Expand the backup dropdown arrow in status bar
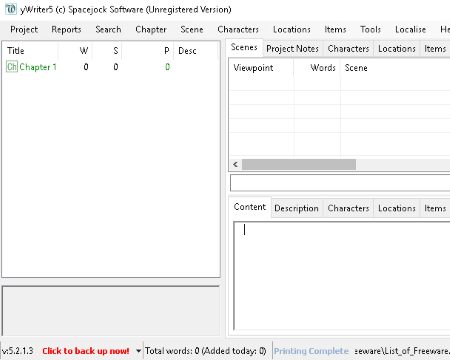 point(138,351)
